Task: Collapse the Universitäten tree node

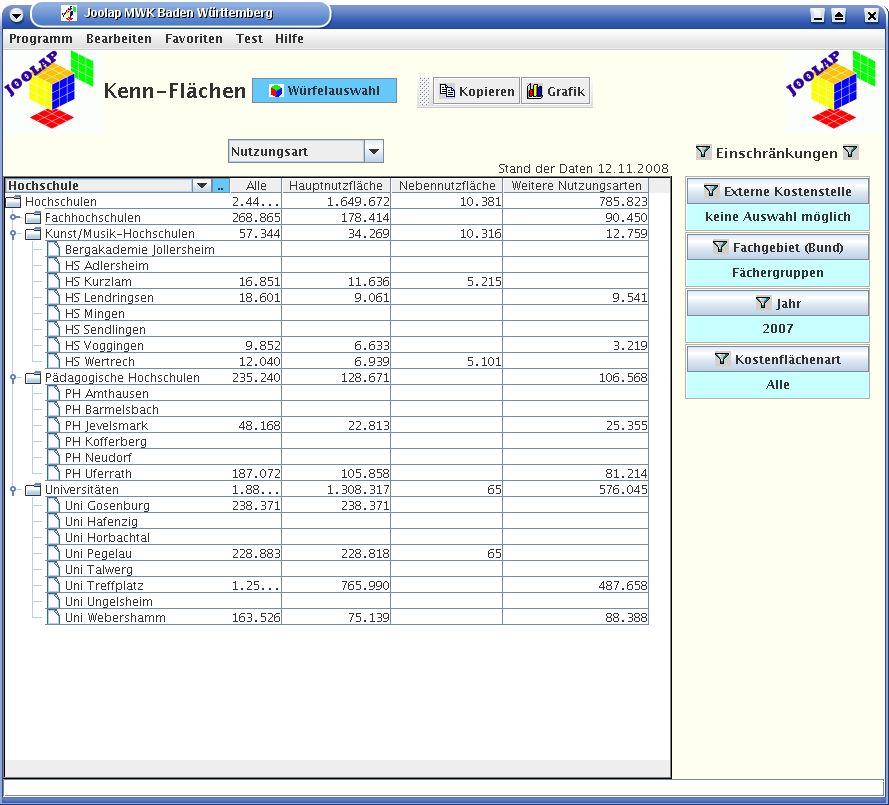Action: click(14, 489)
